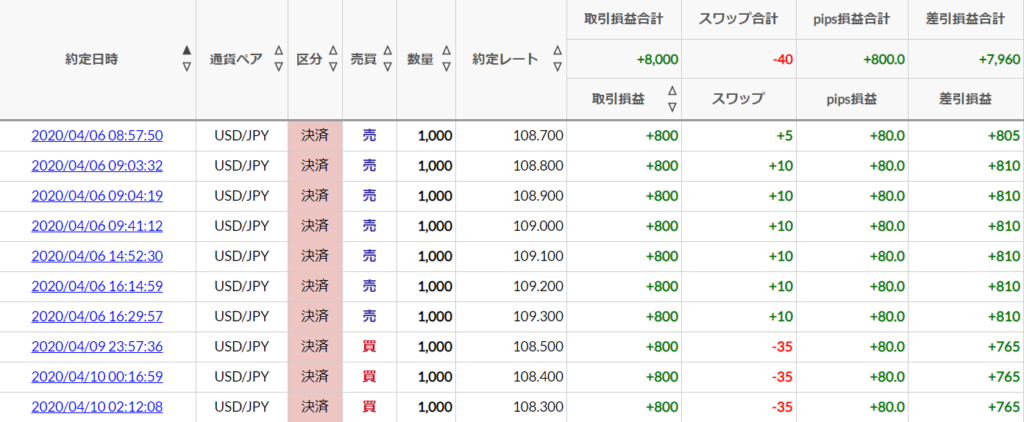Sort descending by 売買 down arrow
Viewport: 1024px width, 422px height.
coord(387,67)
